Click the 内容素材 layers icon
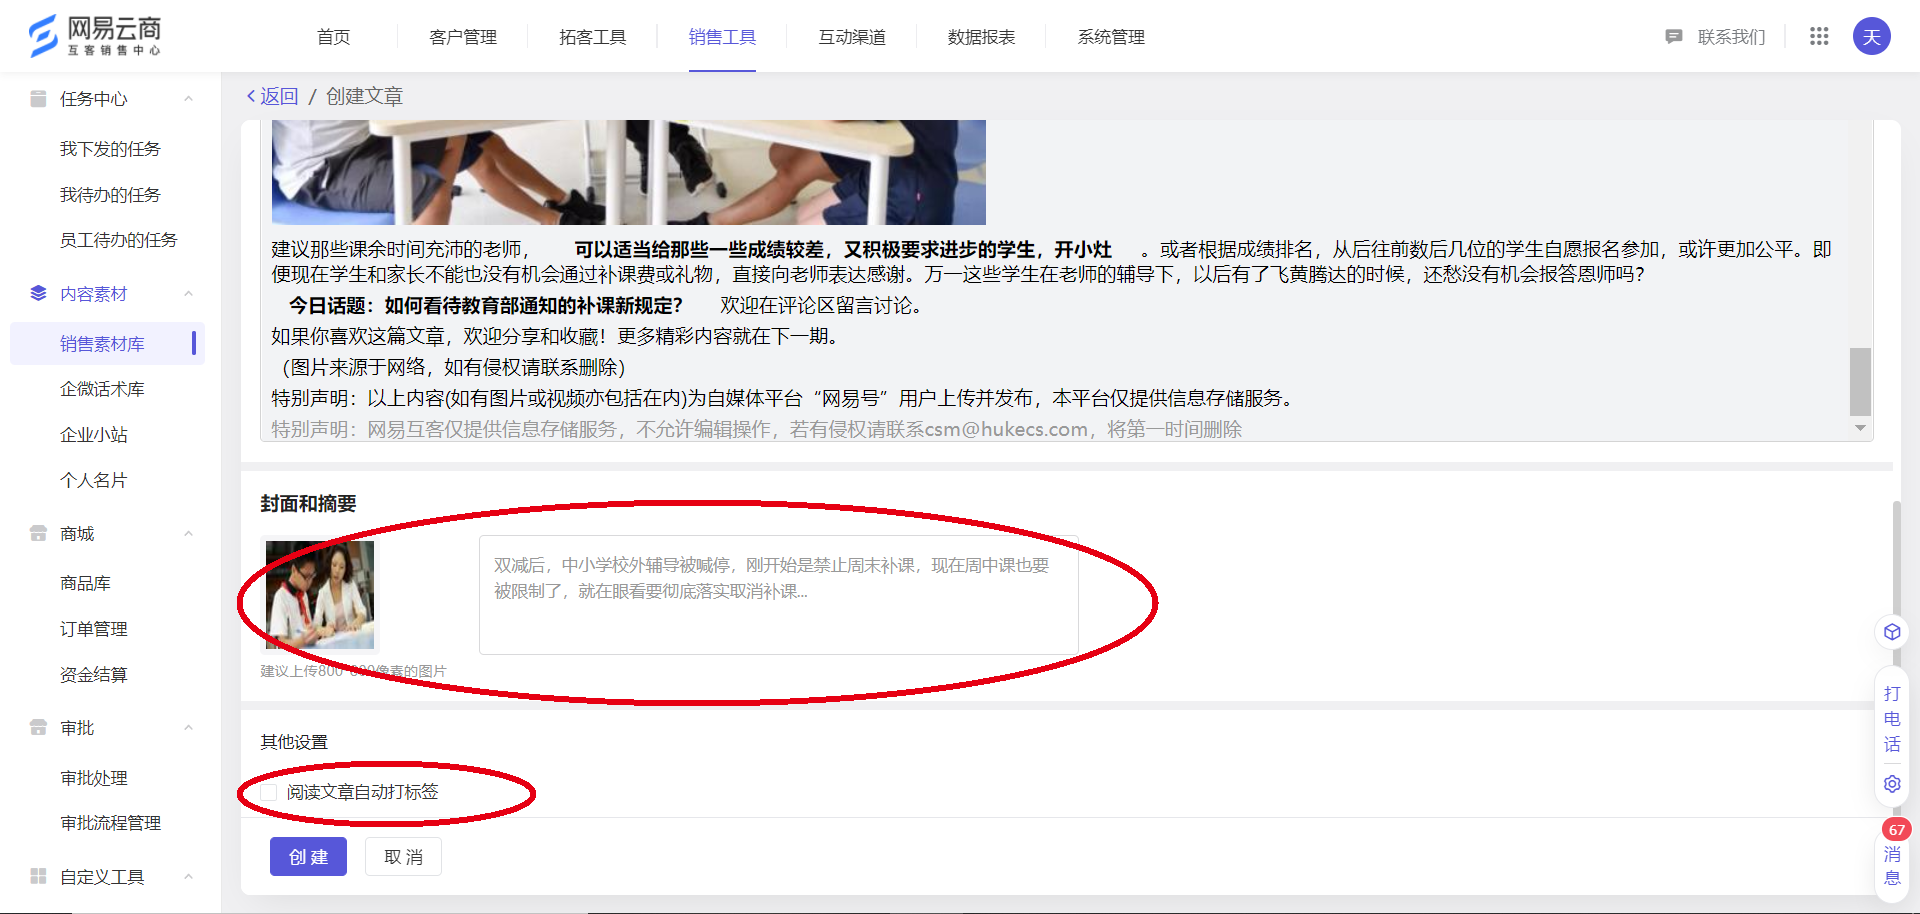Viewport: 1920px width, 914px height. [x=38, y=293]
